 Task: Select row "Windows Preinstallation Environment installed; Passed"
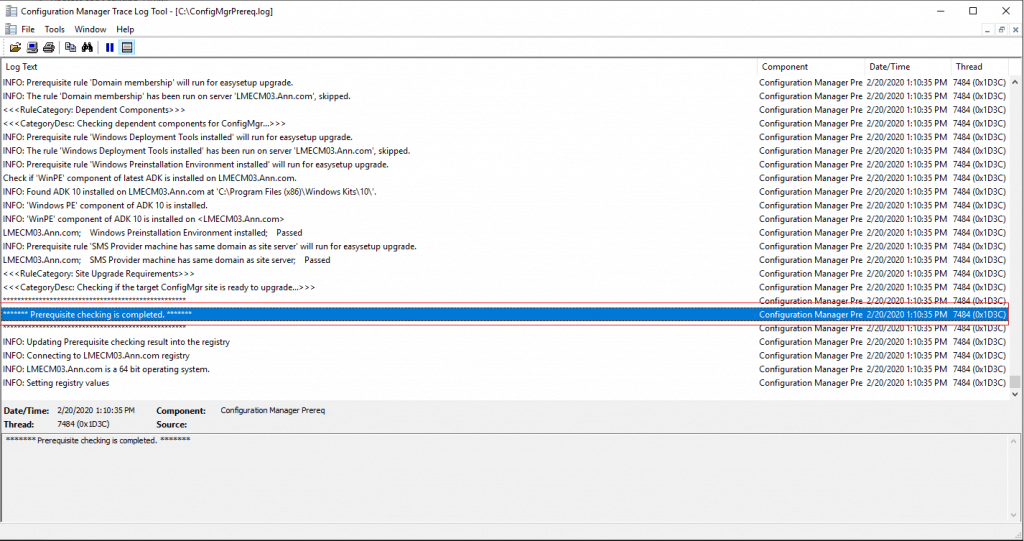click(505, 233)
